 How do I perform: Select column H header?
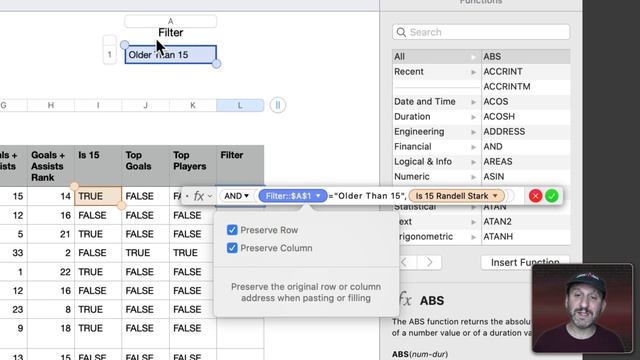coord(51,105)
